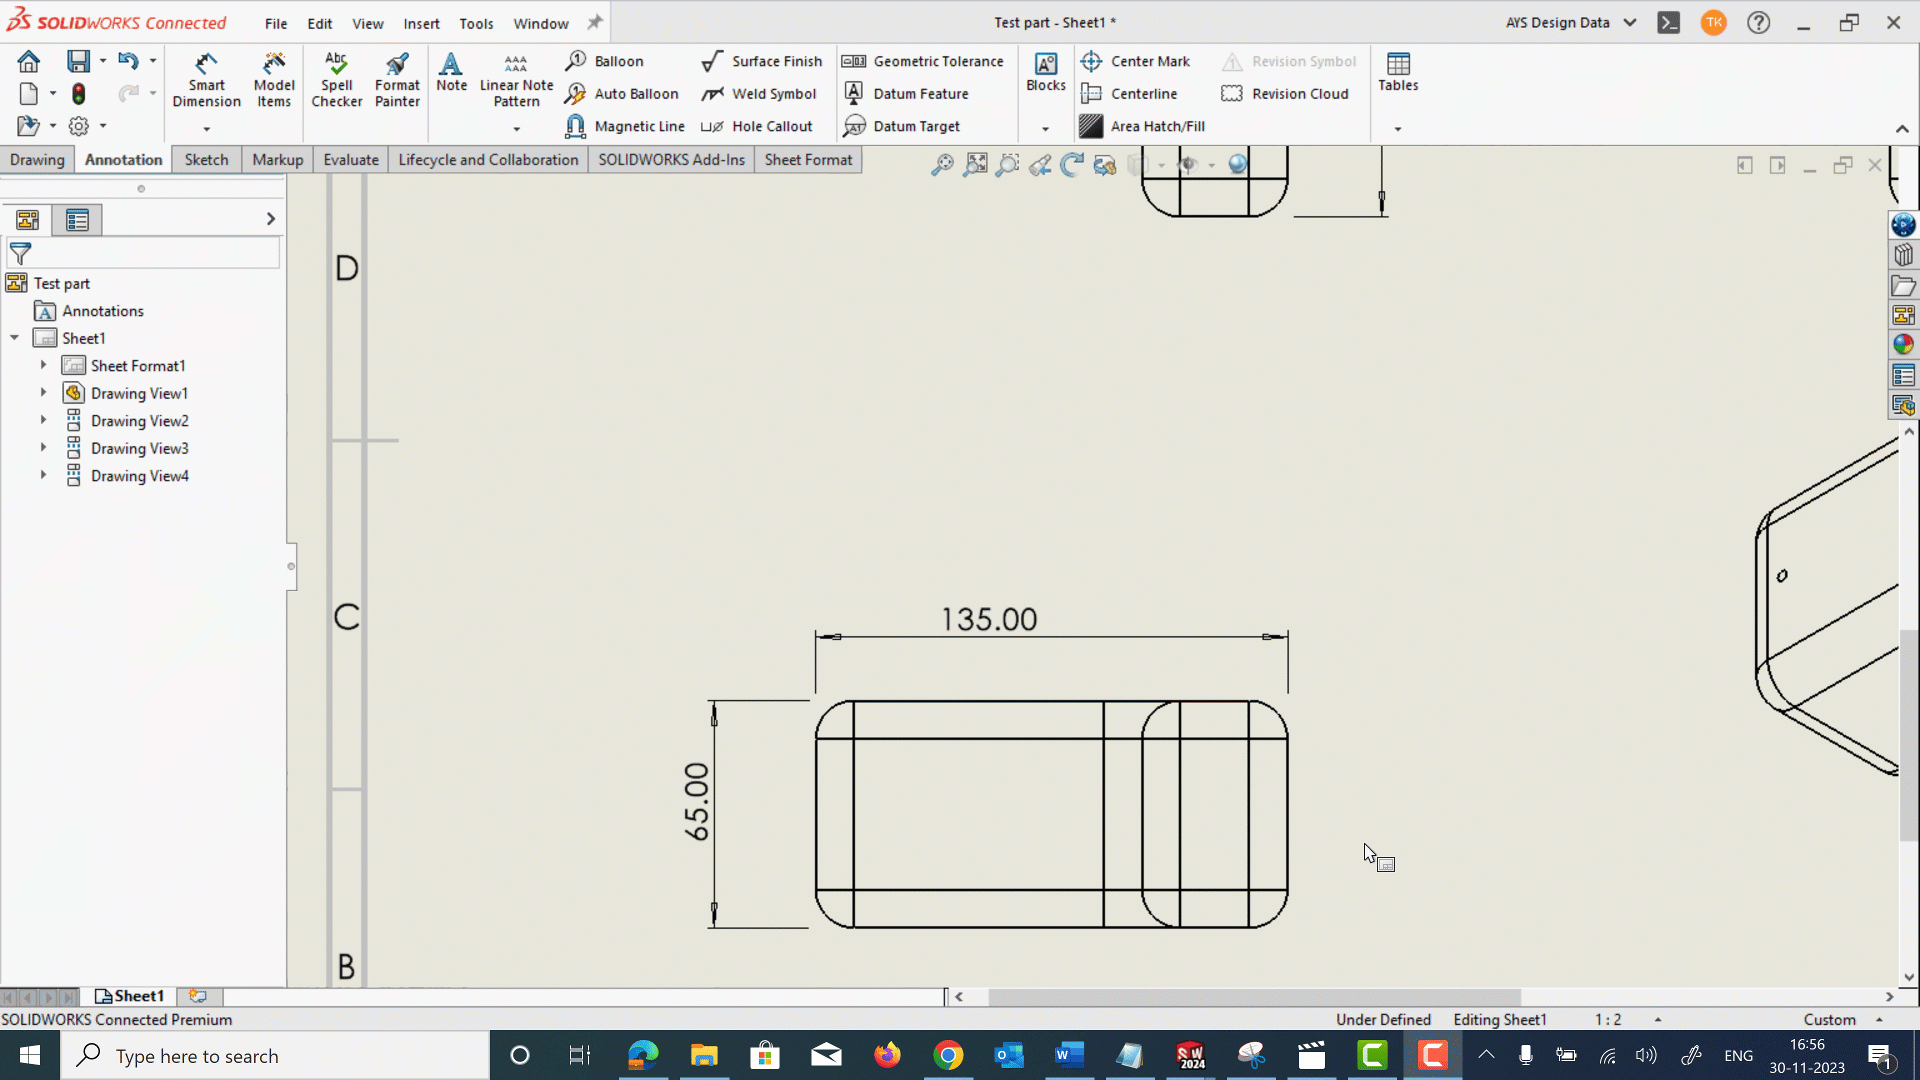Select Annotations in the tree
This screenshot has height=1080, width=1920.
coord(103,311)
